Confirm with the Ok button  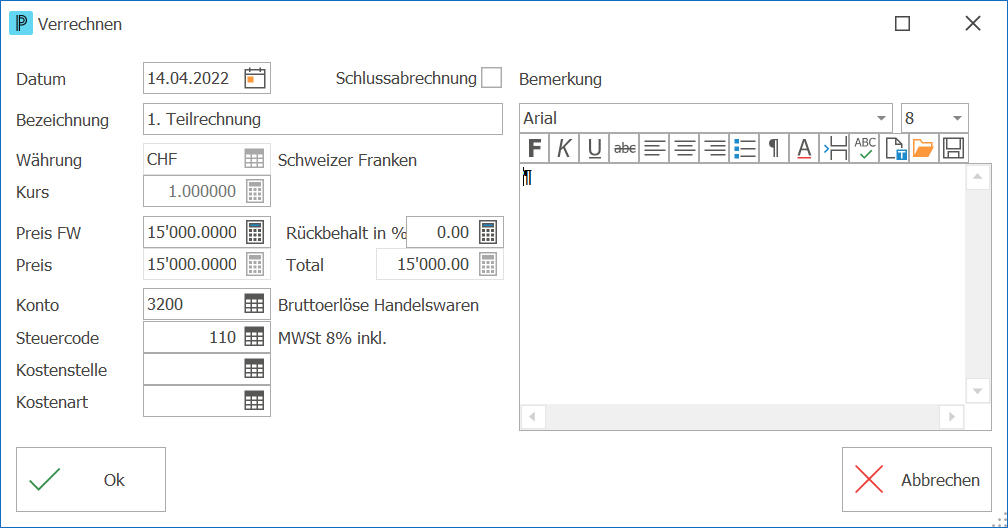coord(91,480)
